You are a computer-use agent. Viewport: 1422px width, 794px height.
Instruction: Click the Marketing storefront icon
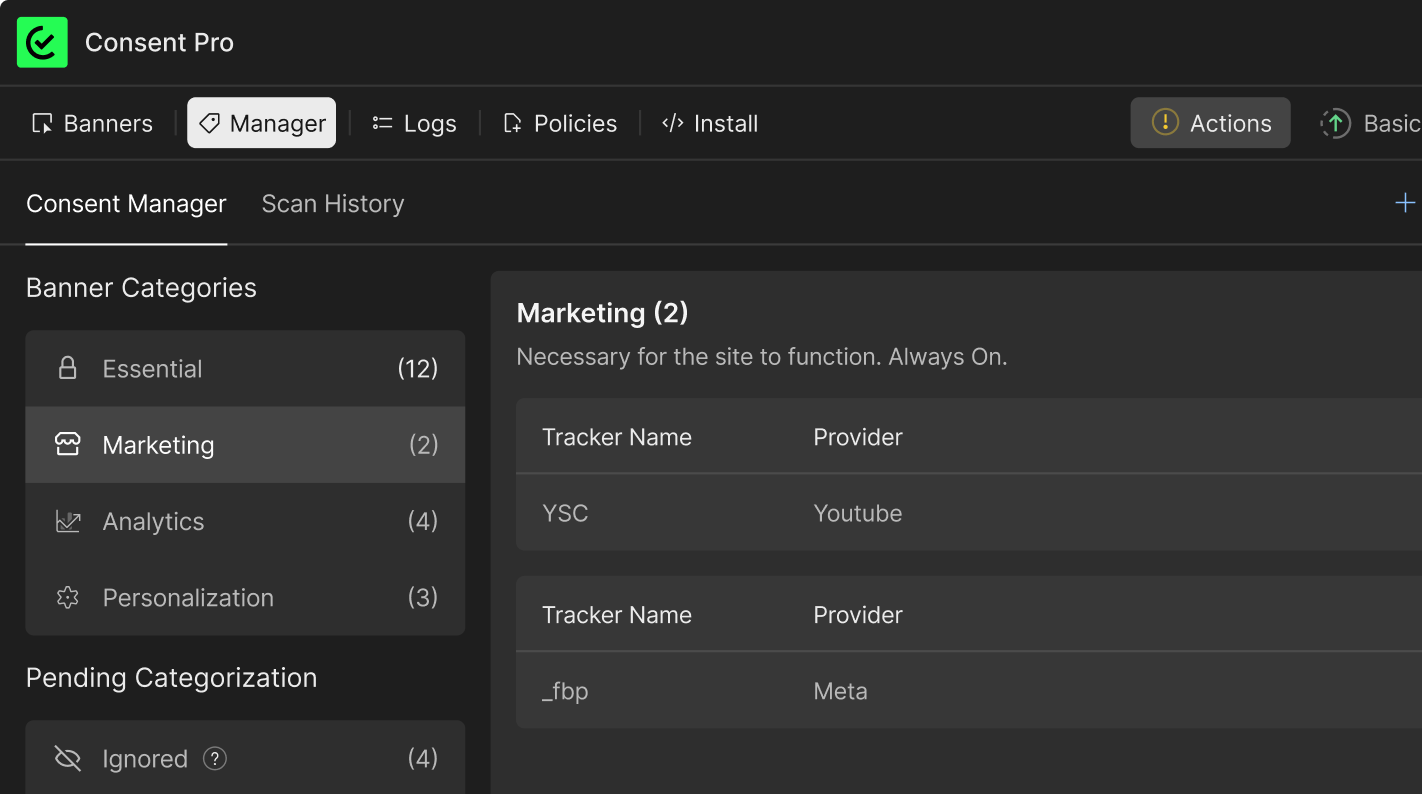(x=68, y=445)
